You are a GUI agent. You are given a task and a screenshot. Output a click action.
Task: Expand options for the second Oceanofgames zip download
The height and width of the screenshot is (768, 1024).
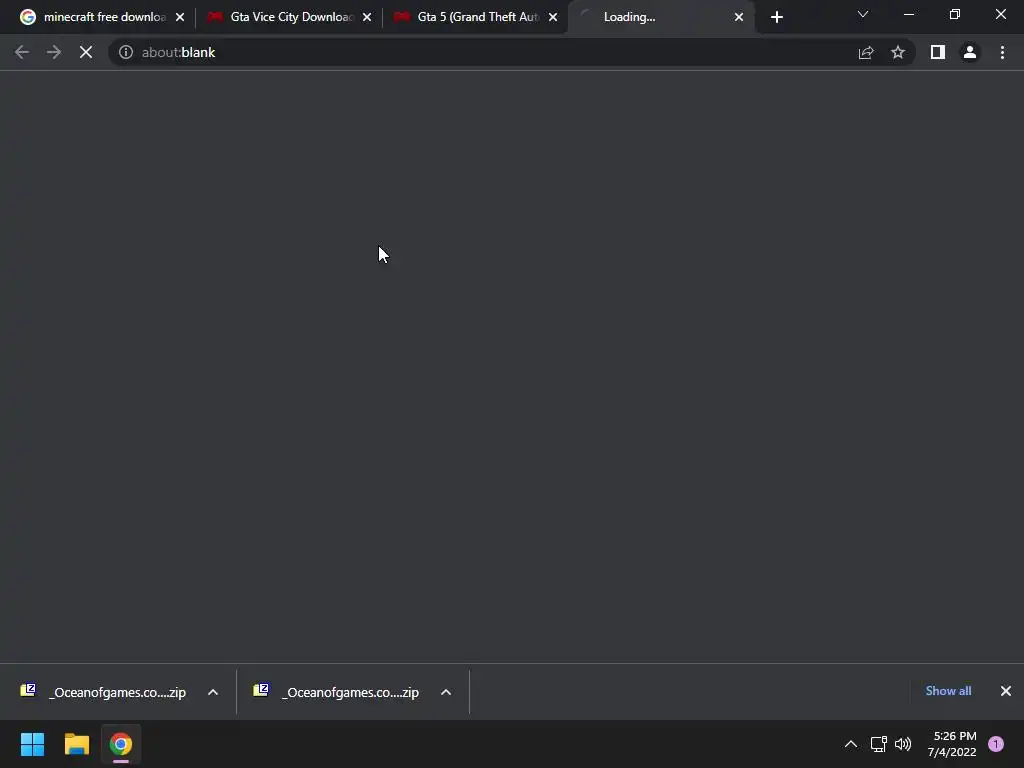[x=446, y=692]
